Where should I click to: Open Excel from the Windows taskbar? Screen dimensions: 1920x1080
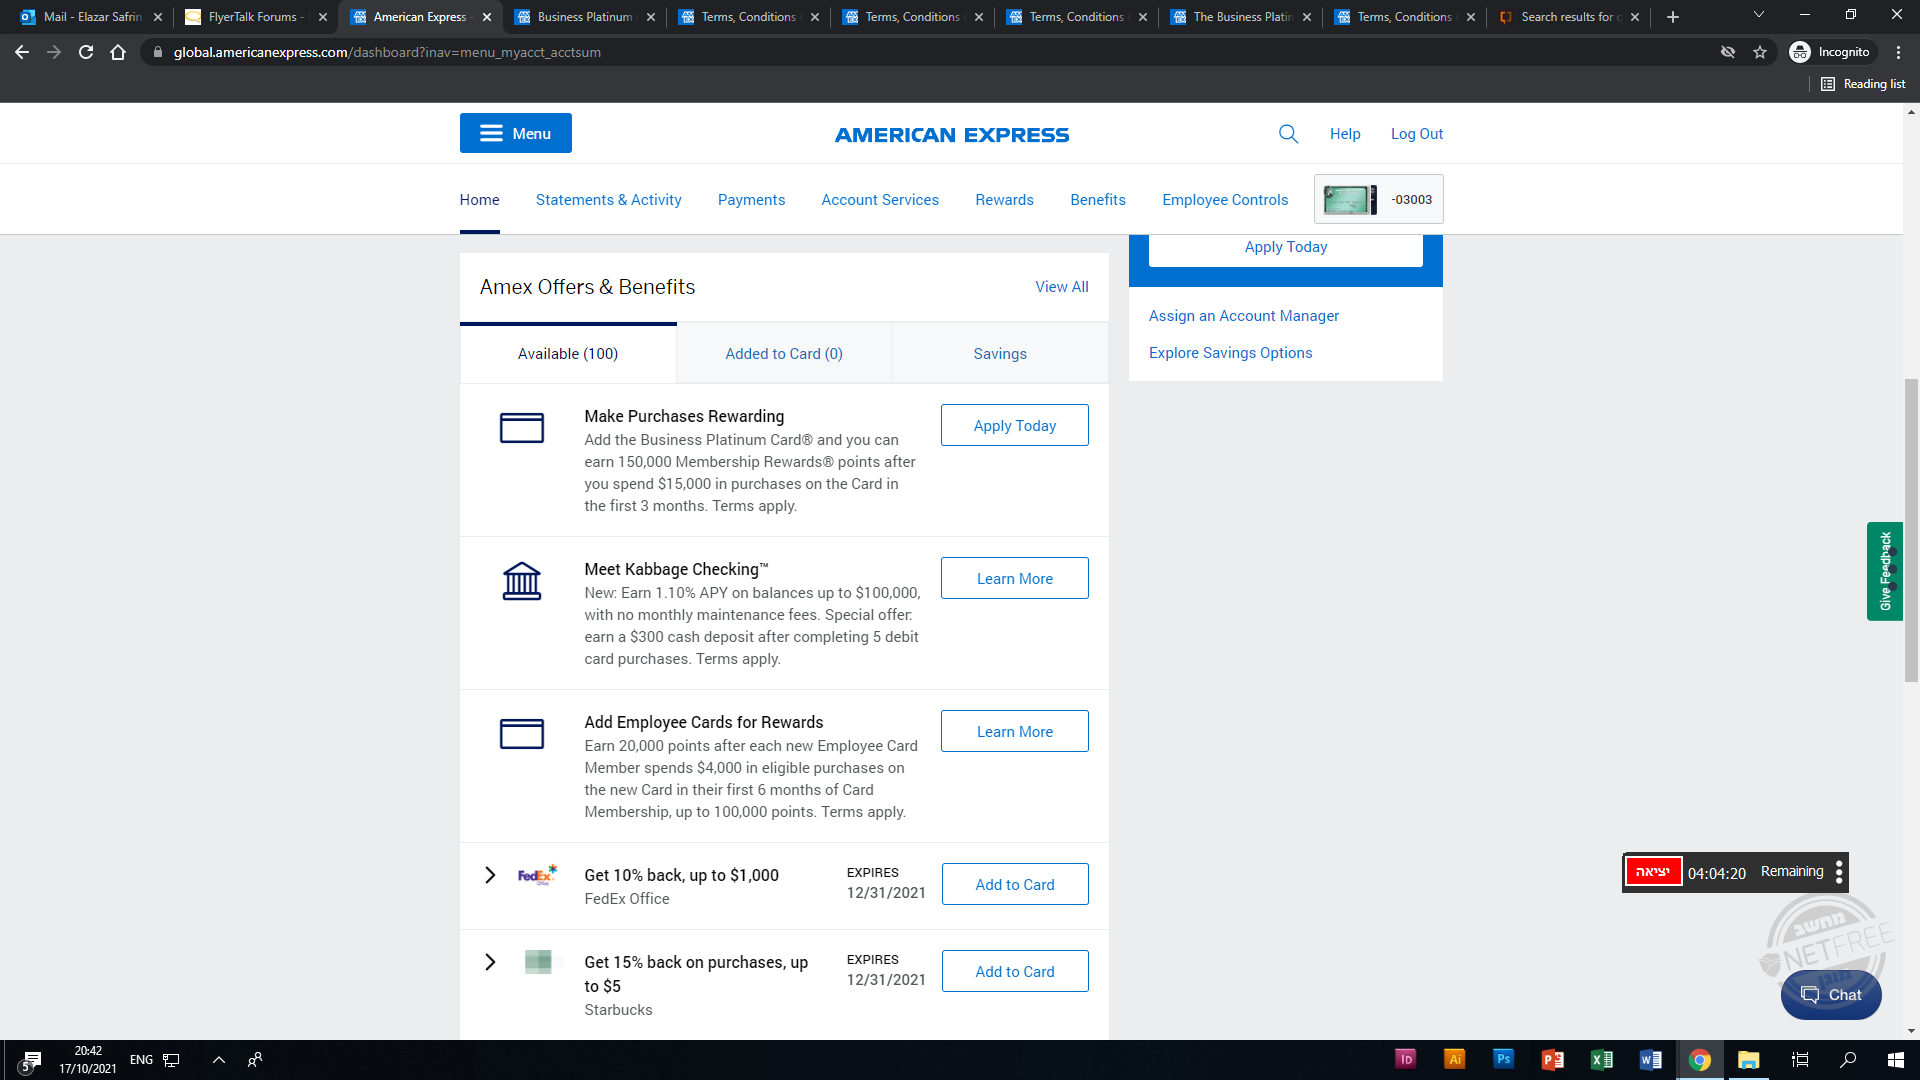(1601, 1060)
